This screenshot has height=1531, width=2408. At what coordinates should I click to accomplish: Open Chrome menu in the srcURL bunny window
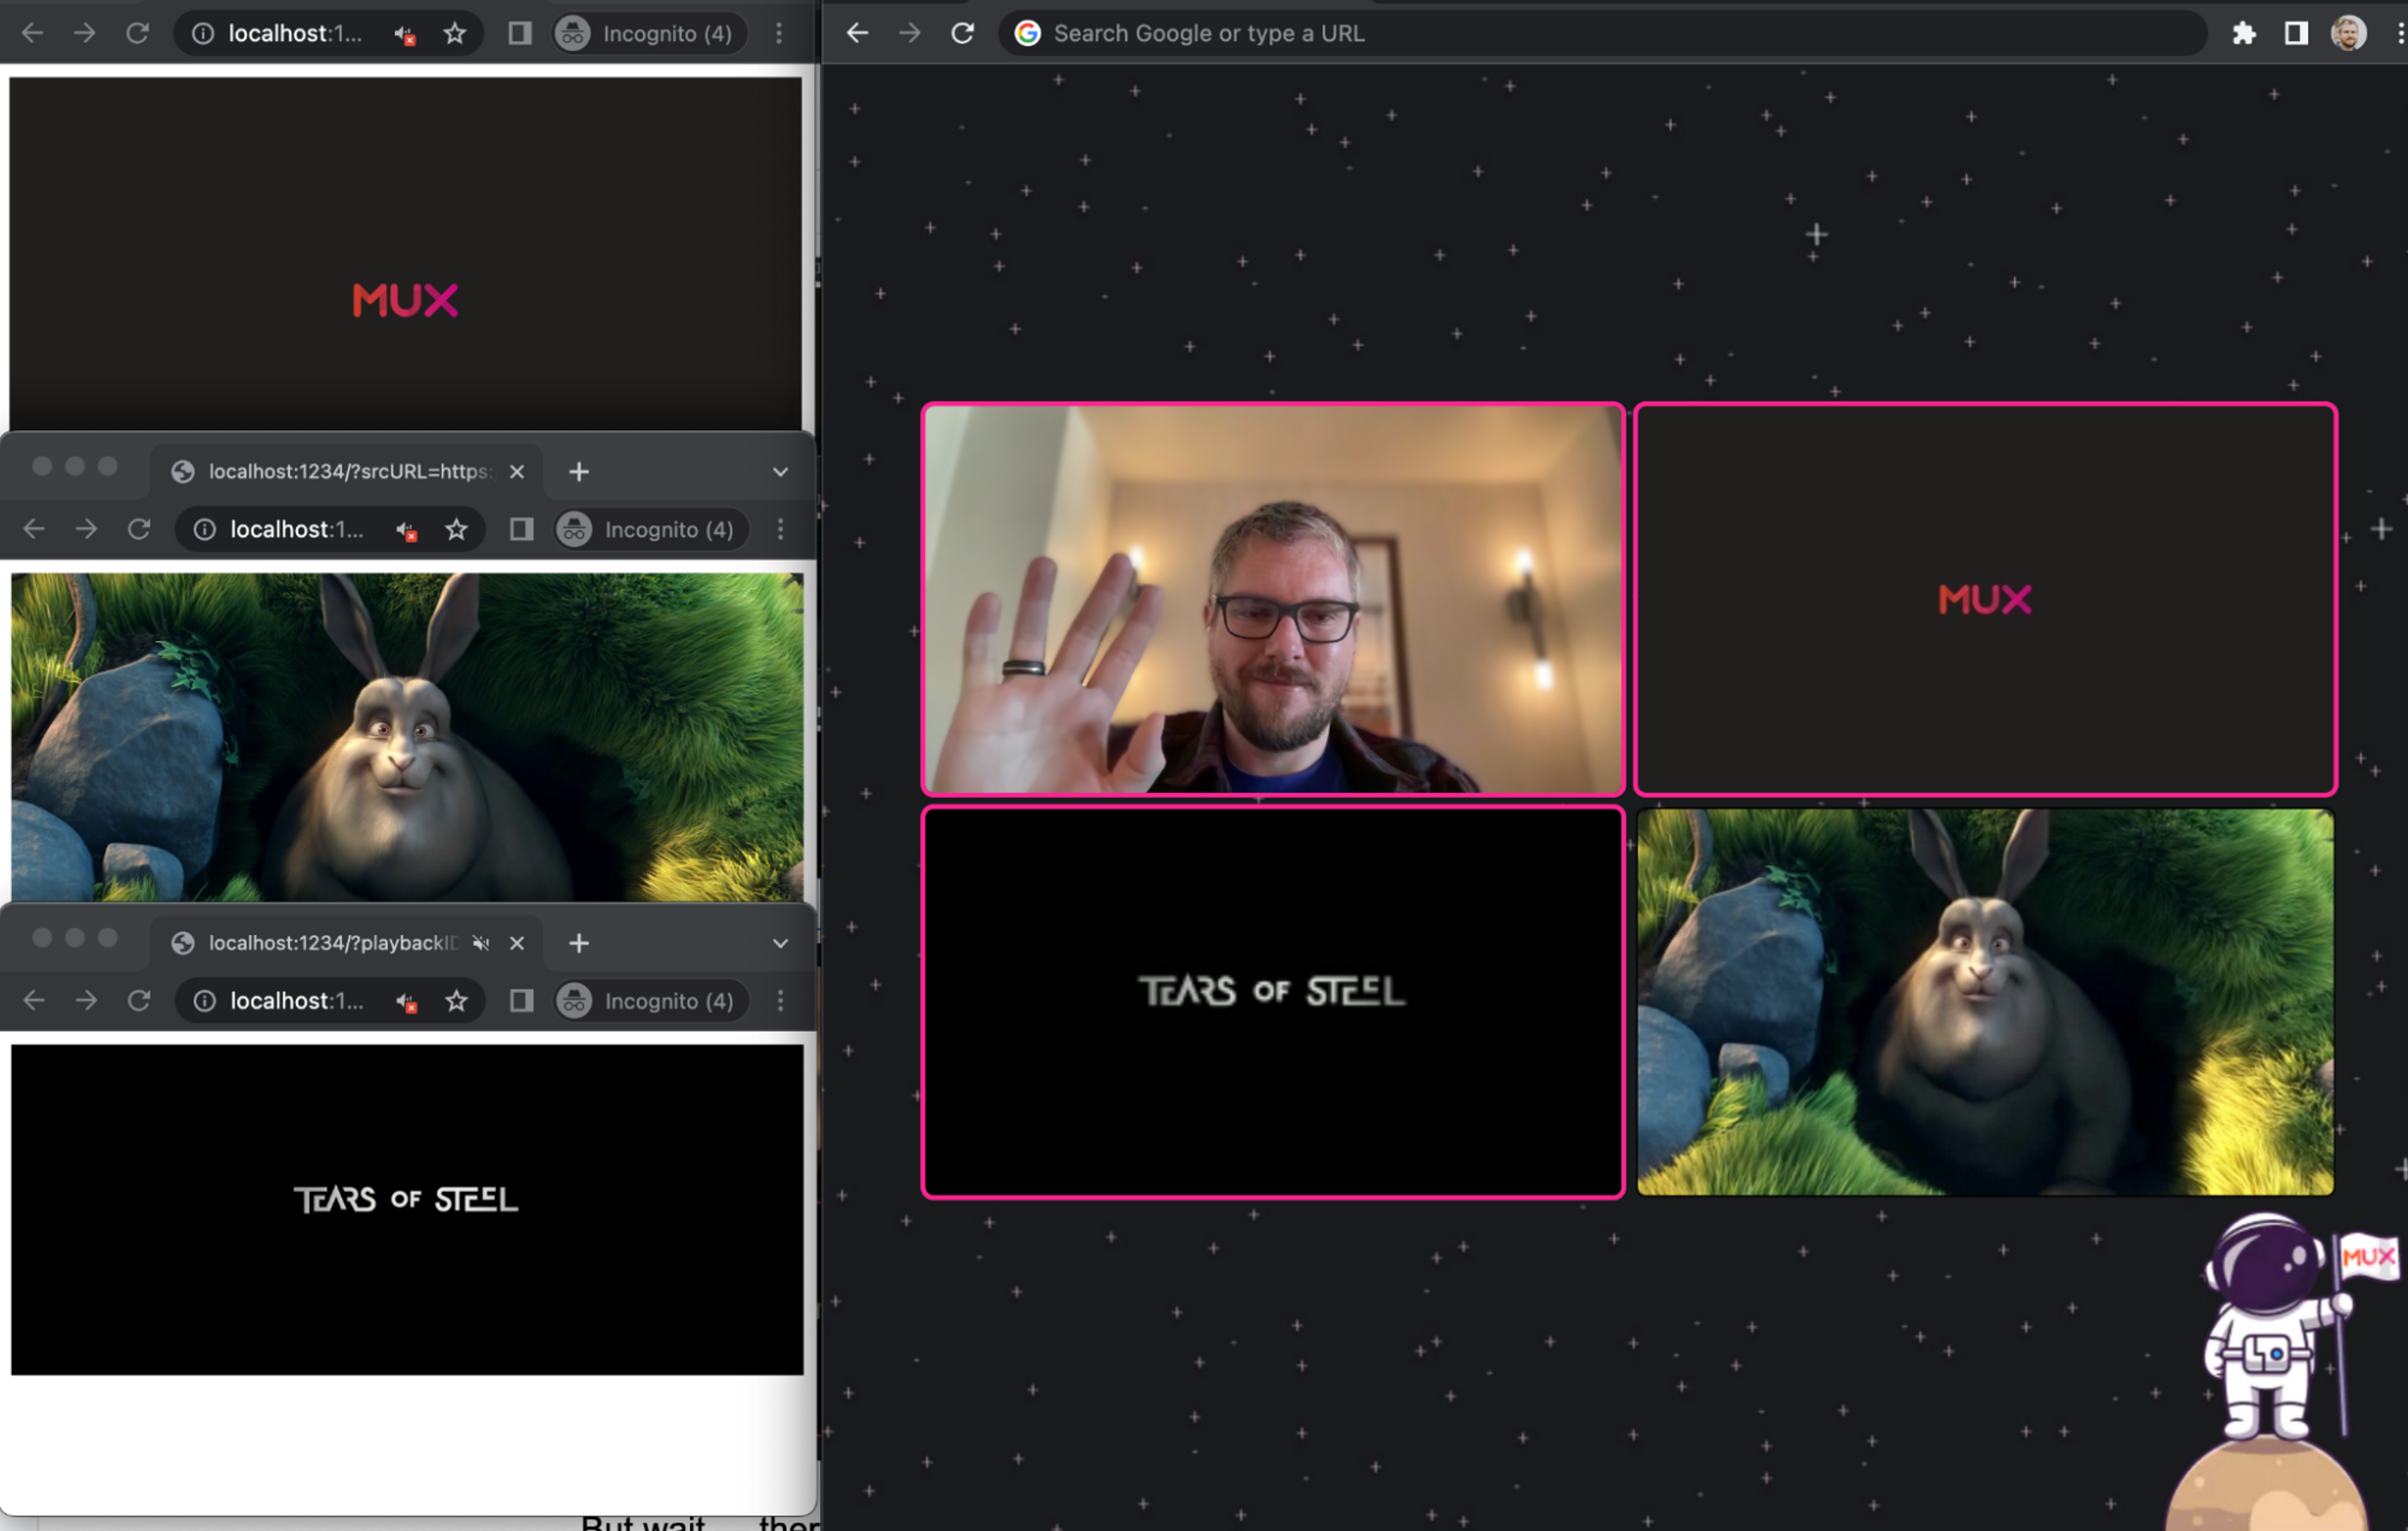781,529
